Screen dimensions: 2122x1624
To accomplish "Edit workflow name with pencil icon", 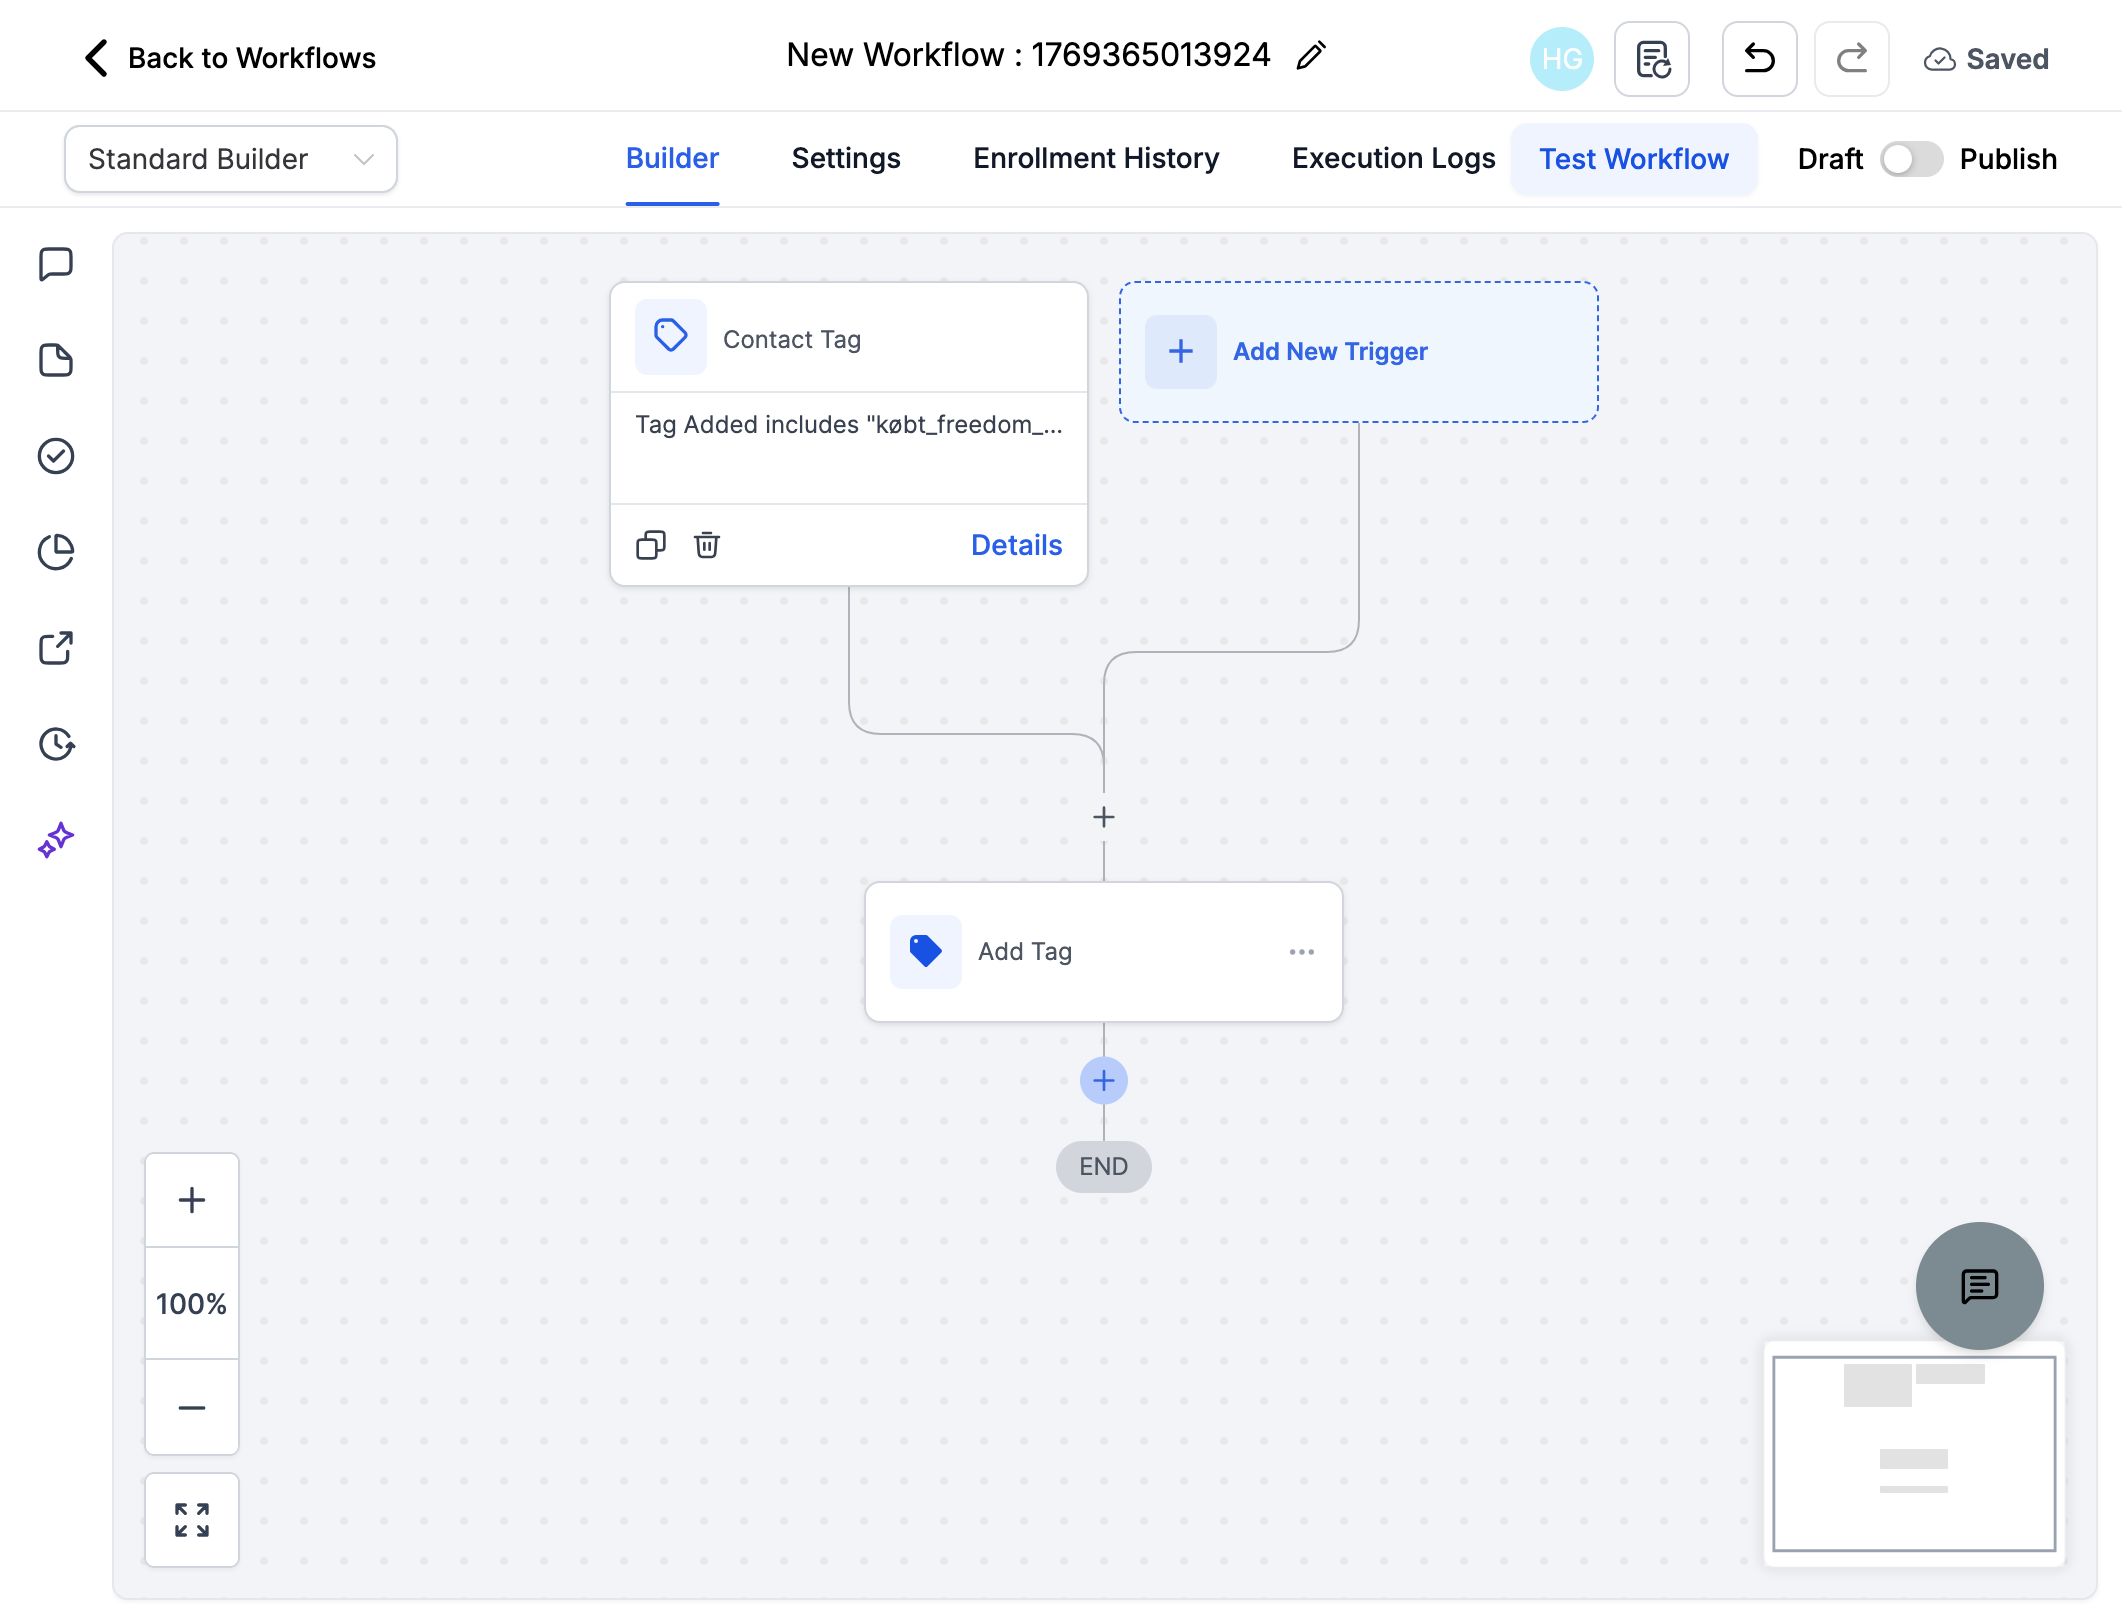I will 1310,56.
